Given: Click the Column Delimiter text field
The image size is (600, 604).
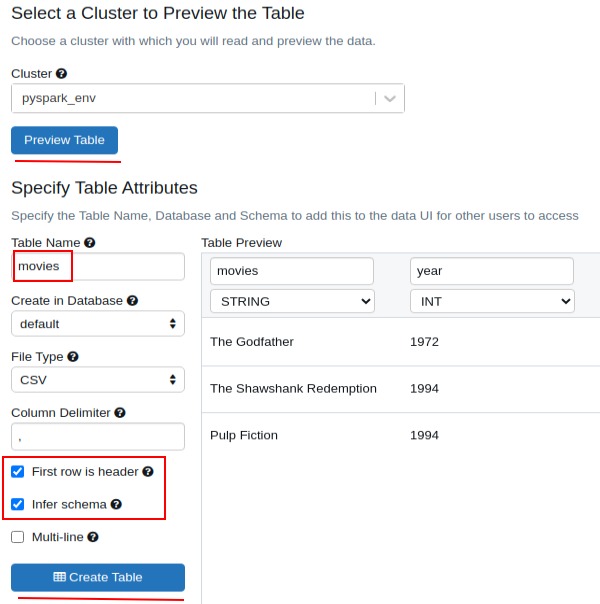Looking at the screenshot, I should [98, 437].
